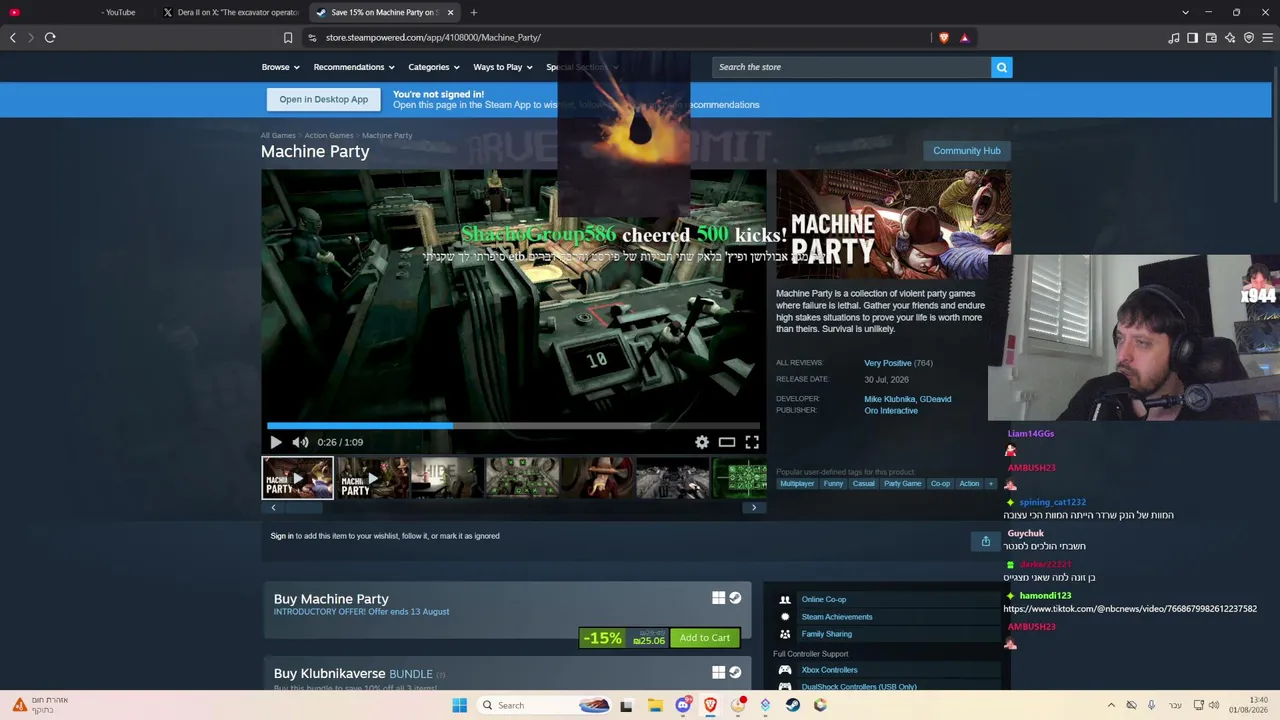
Task: Open the Windows Start menu
Action: [x=459, y=705]
